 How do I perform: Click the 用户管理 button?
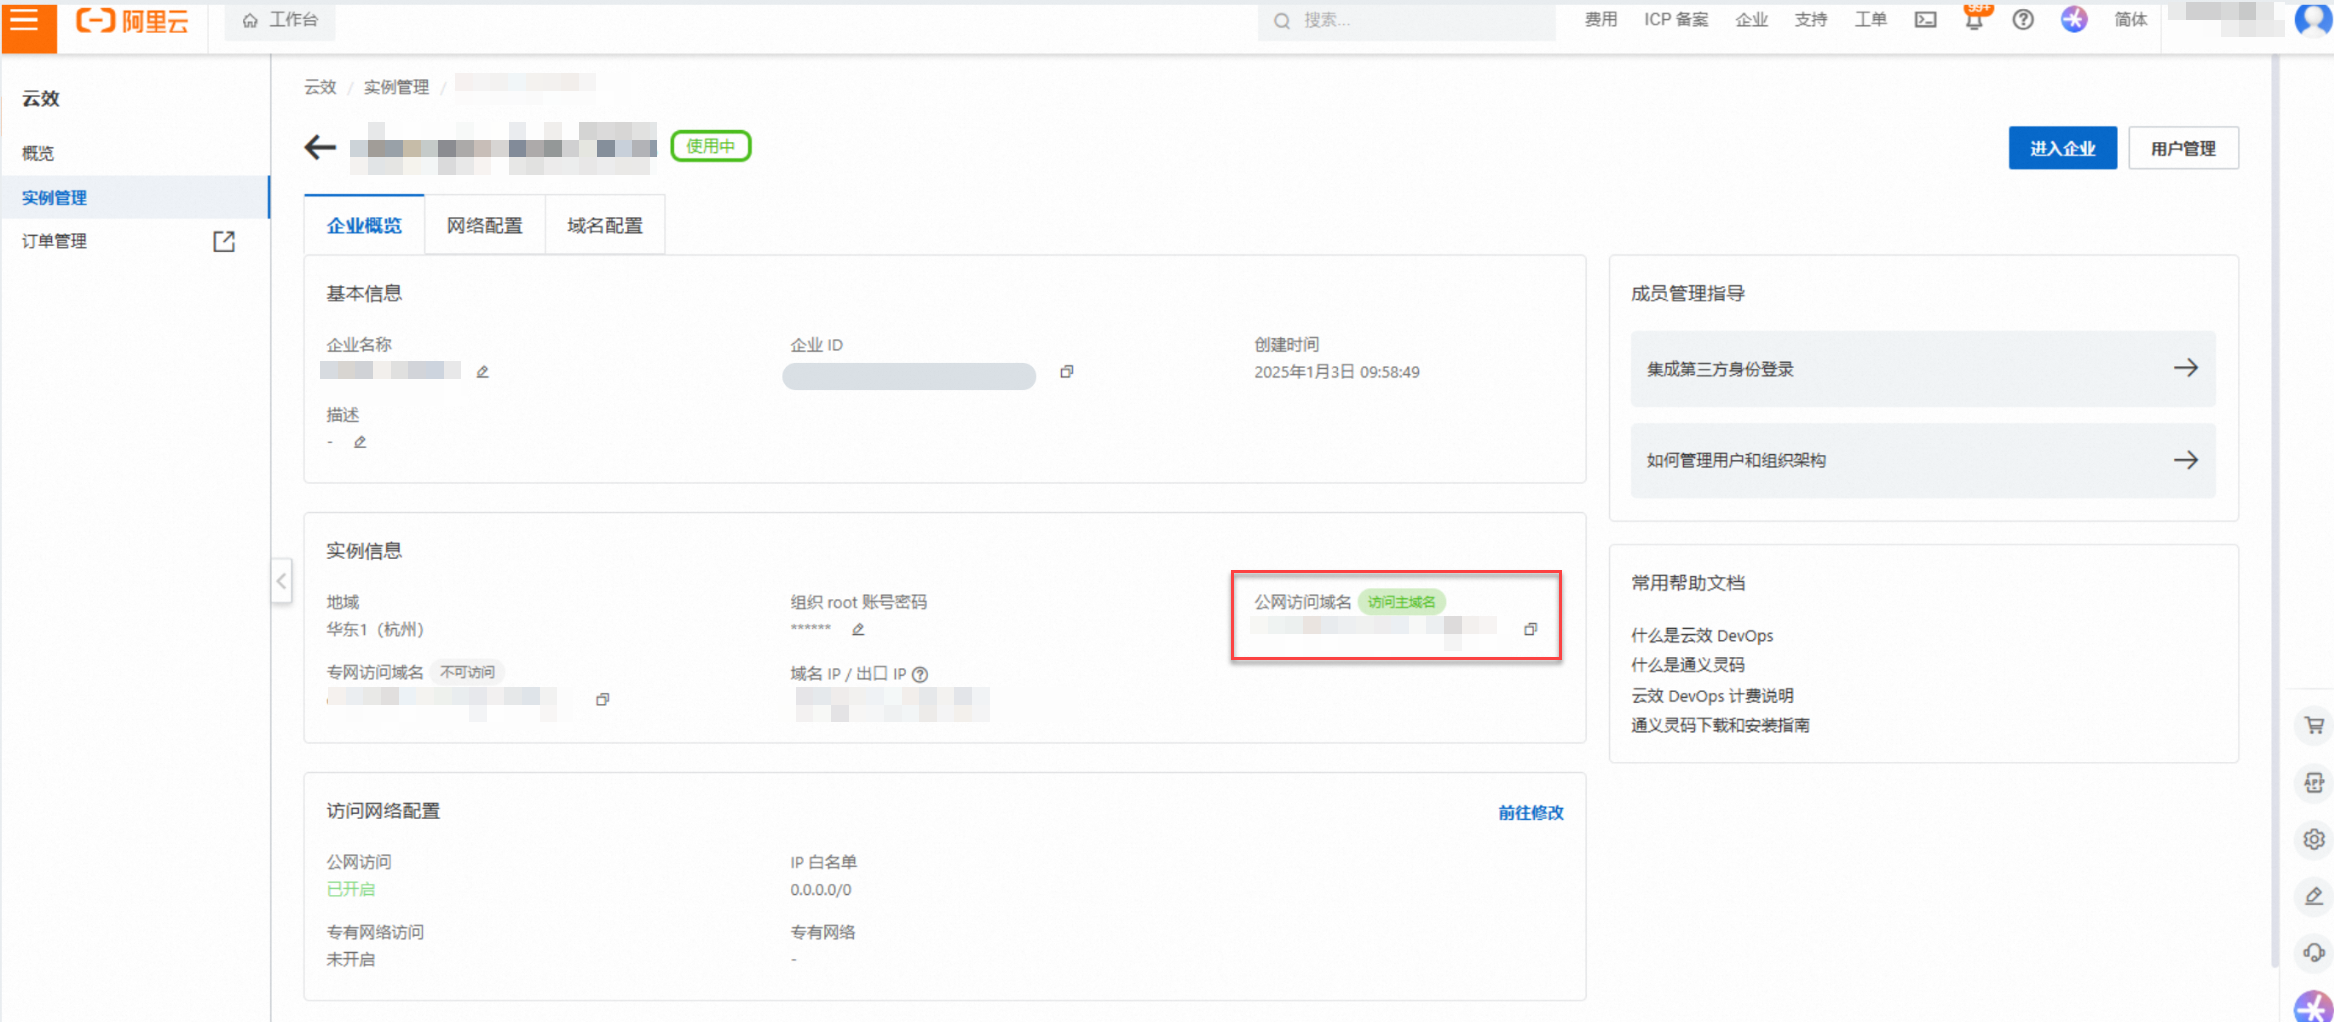pyautogui.click(x=2184, y=148)
